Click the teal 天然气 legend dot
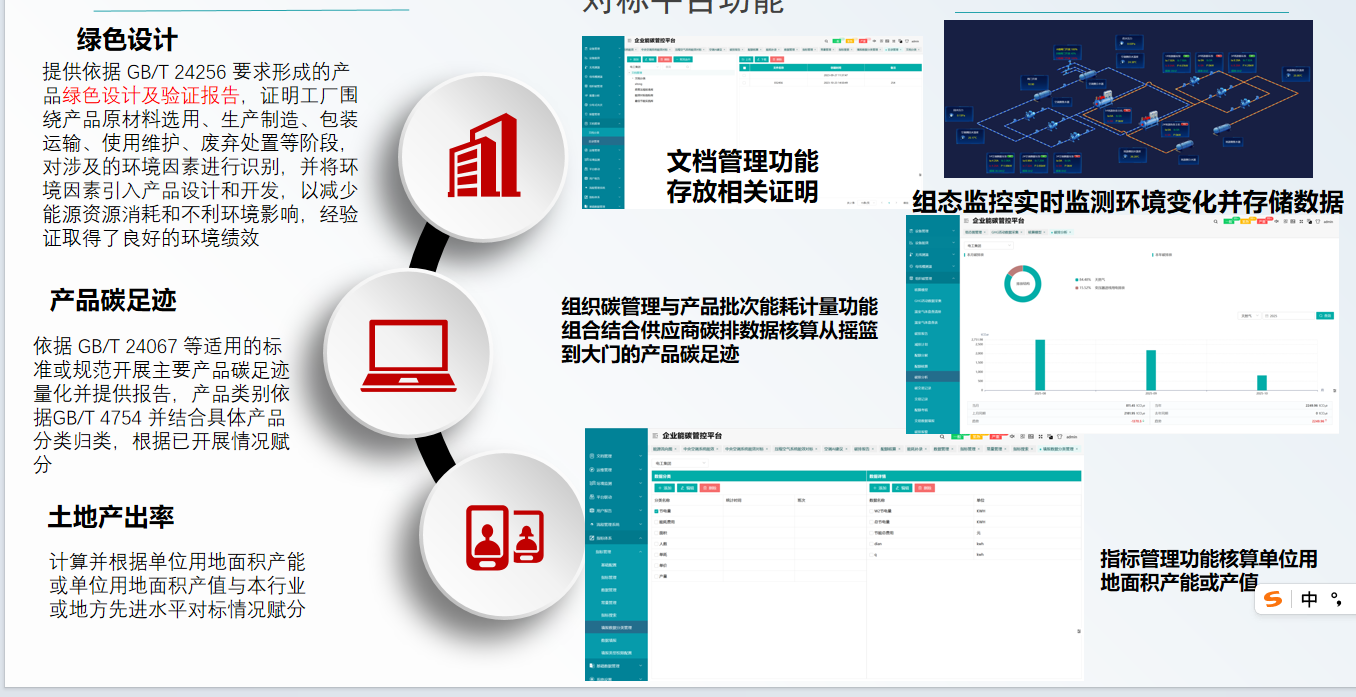The image size is (1356, 697). click(1075, 279)
